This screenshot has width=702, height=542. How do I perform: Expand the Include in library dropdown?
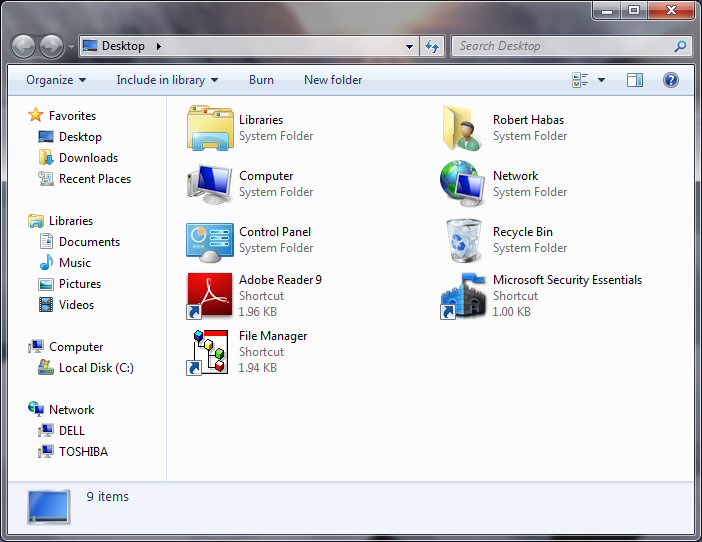pos(167,80)
